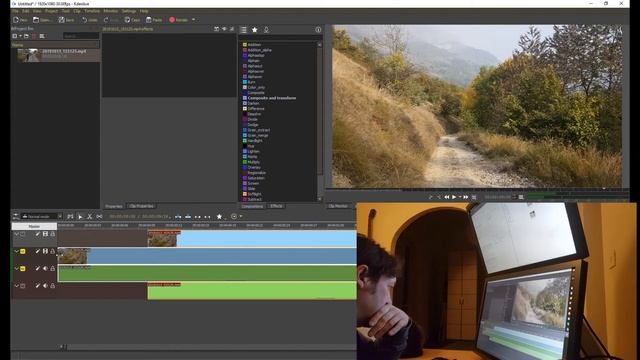Click fast forward in project monitor controls
The height and width of the screenshot is (360, 640).
(x=465, y=197)
